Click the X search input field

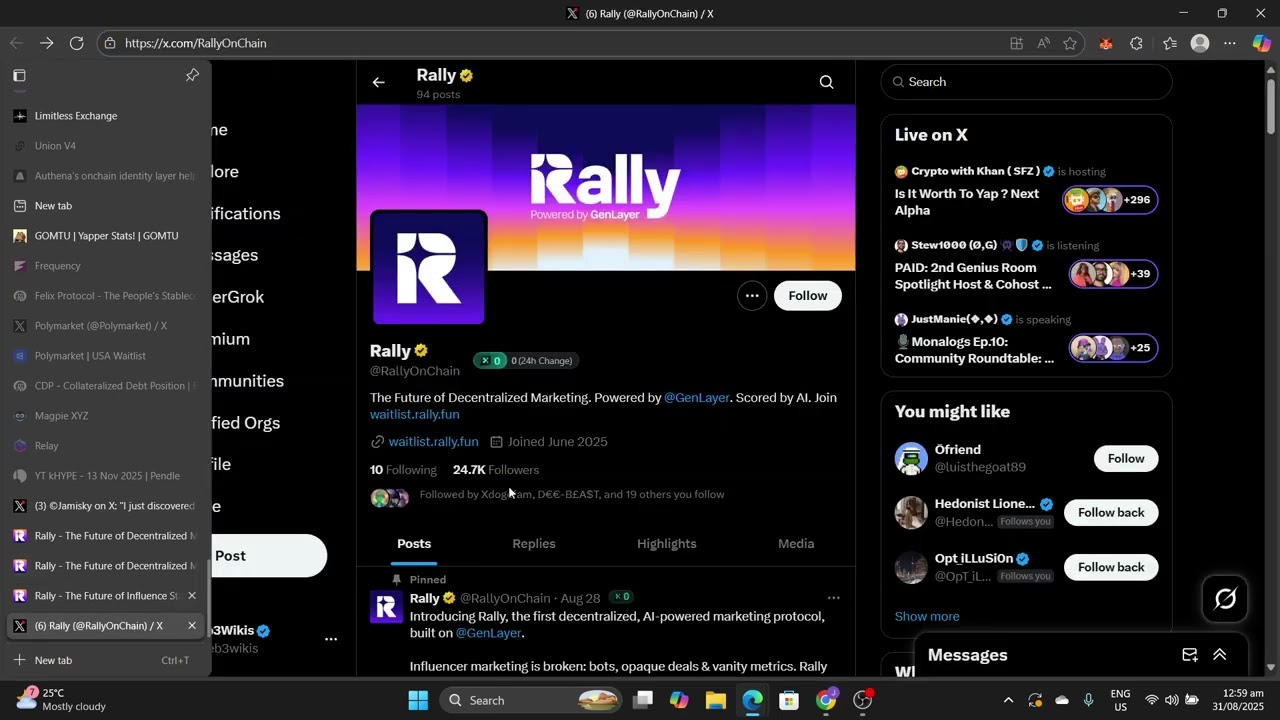(x=1026, y=82)
